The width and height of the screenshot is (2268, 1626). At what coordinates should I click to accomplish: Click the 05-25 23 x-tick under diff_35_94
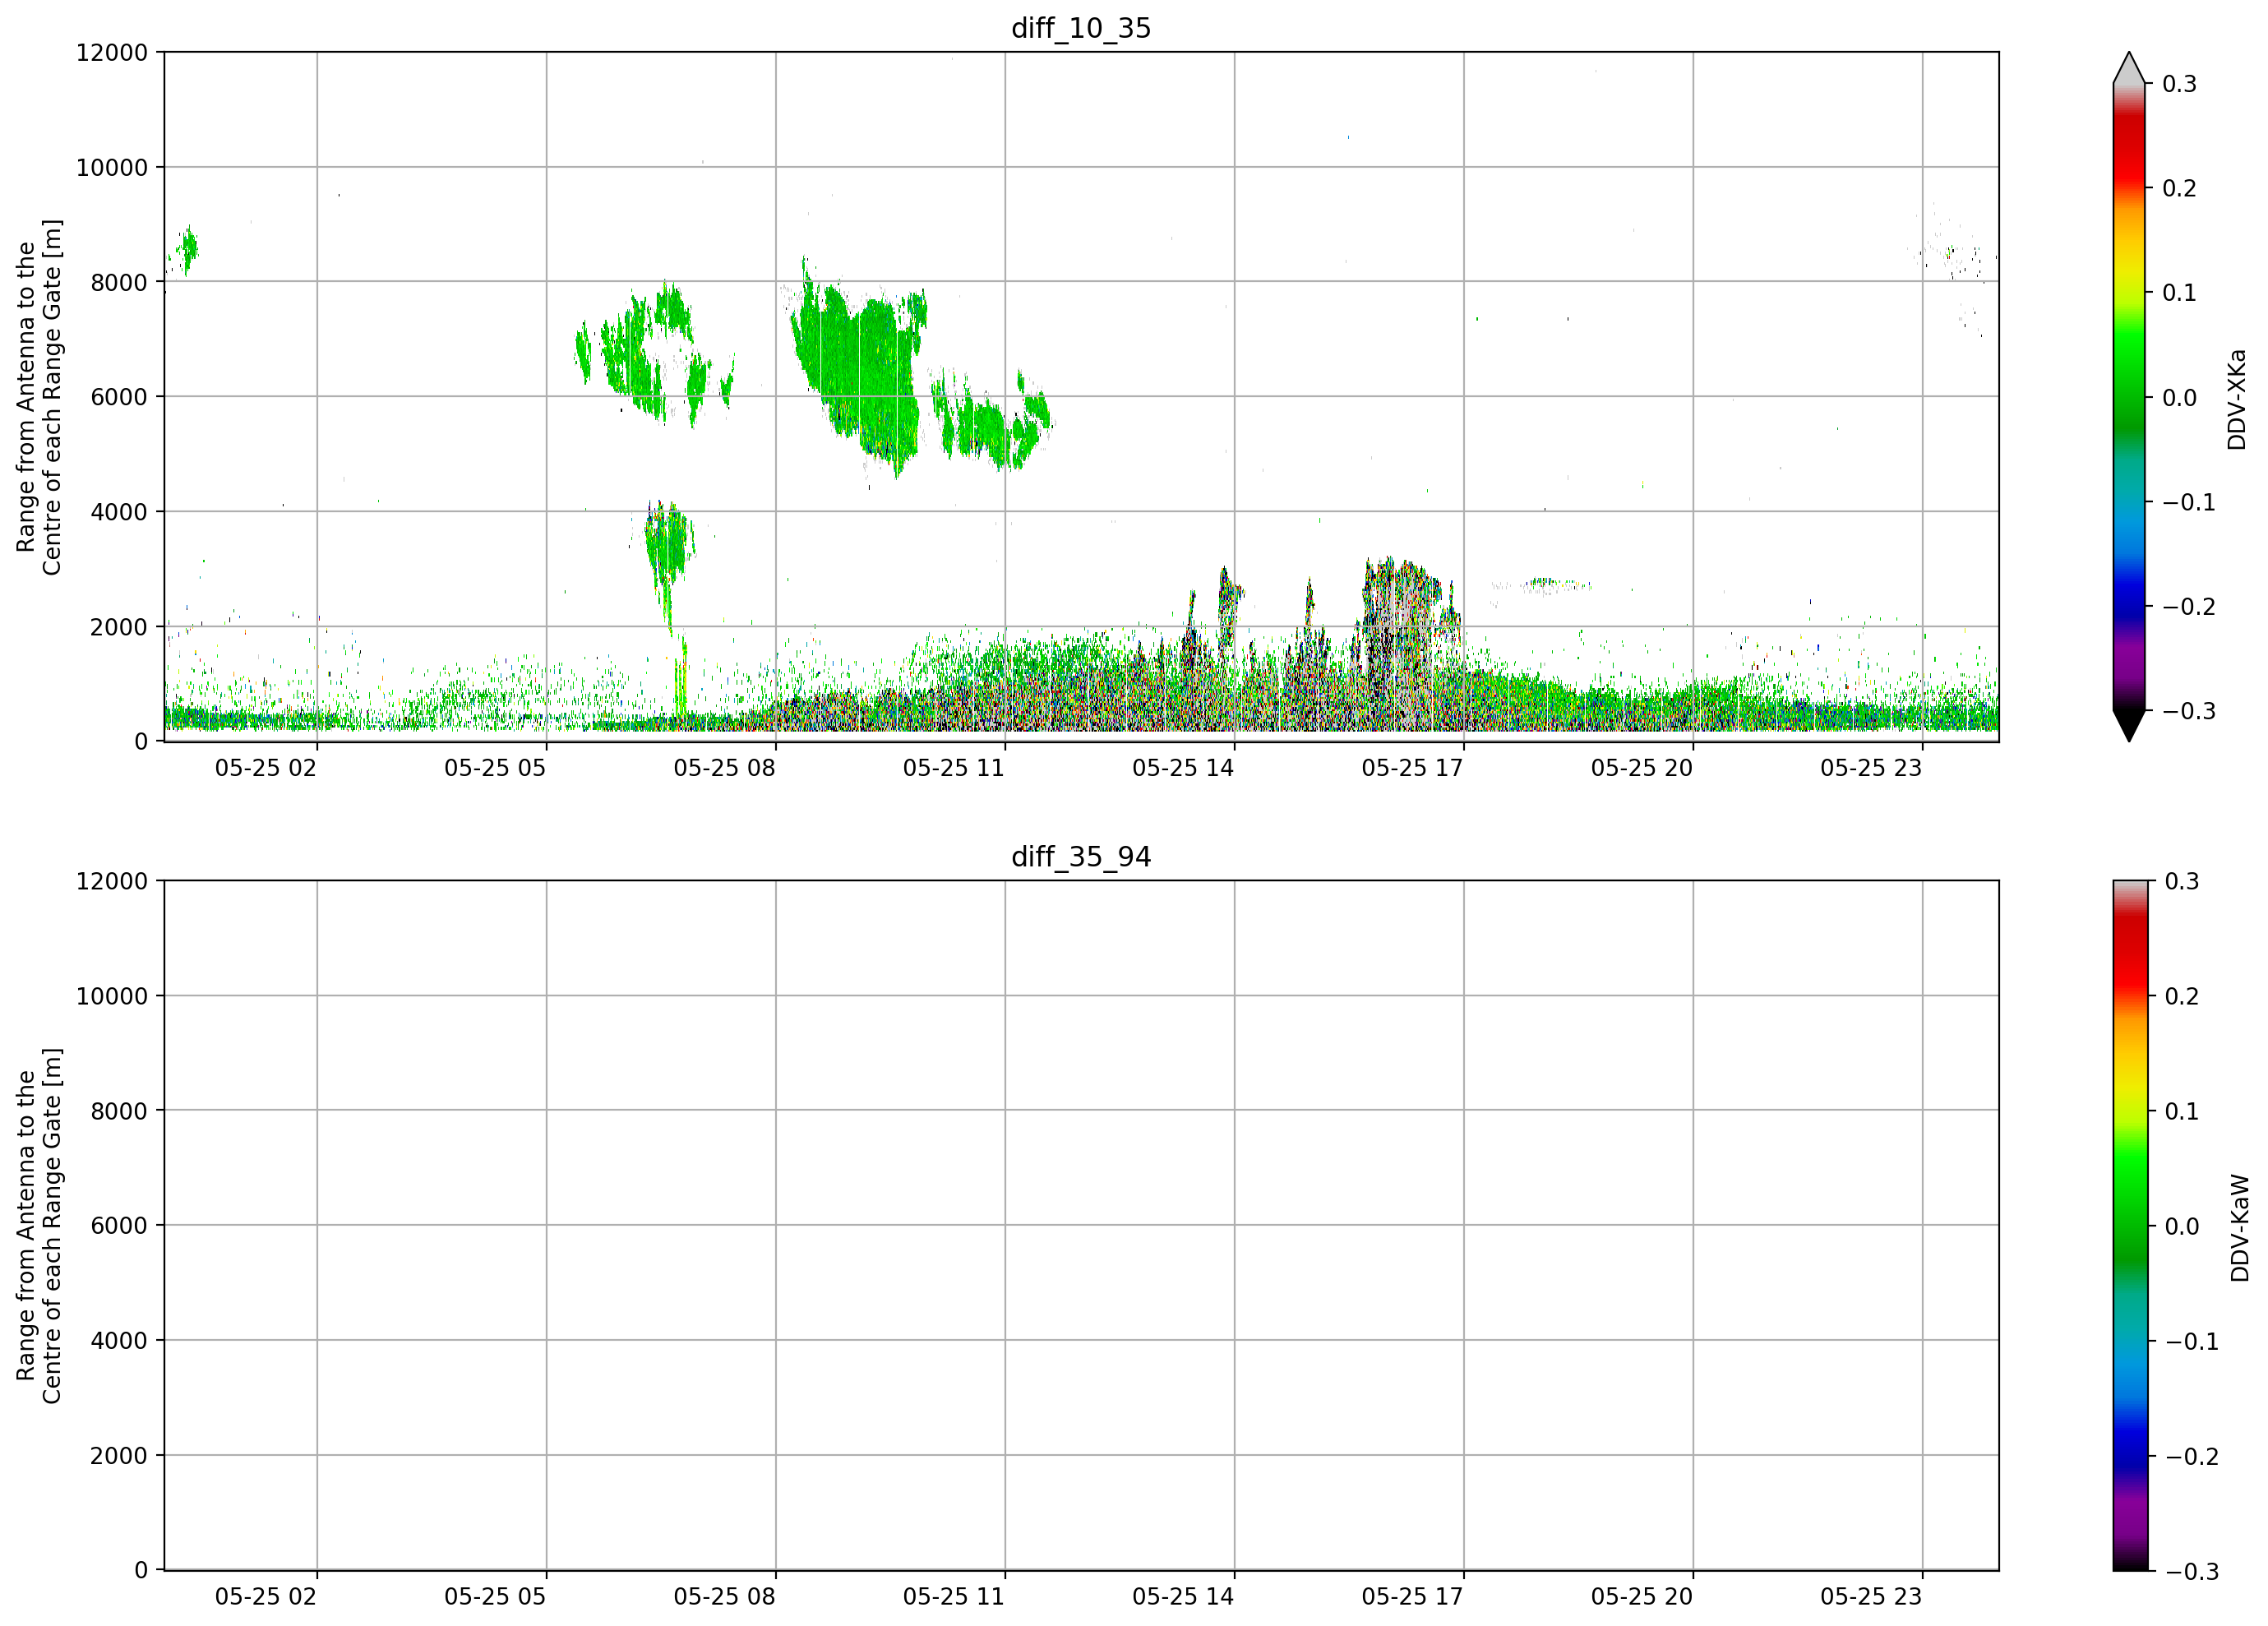click(1871, 1597)
